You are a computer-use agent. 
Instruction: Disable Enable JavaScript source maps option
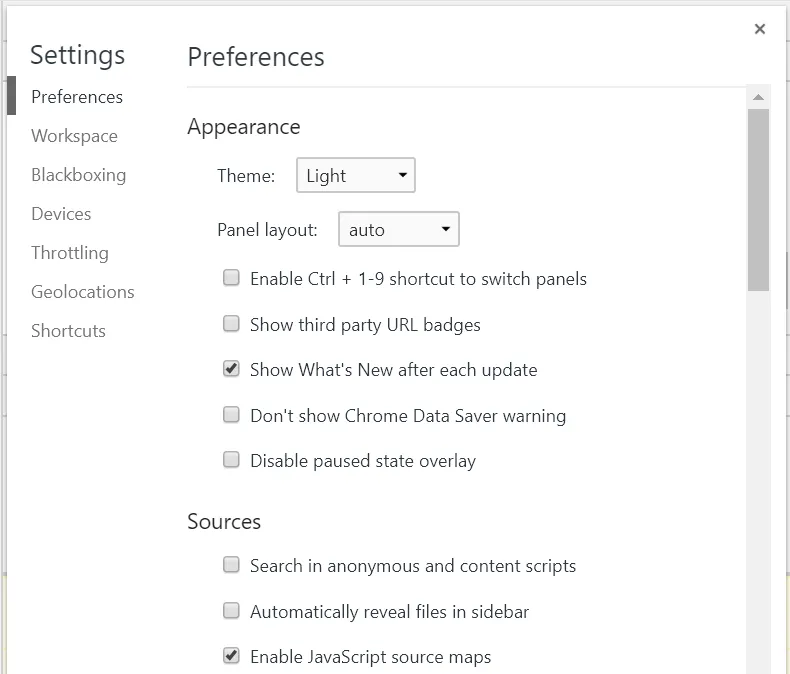231,656
